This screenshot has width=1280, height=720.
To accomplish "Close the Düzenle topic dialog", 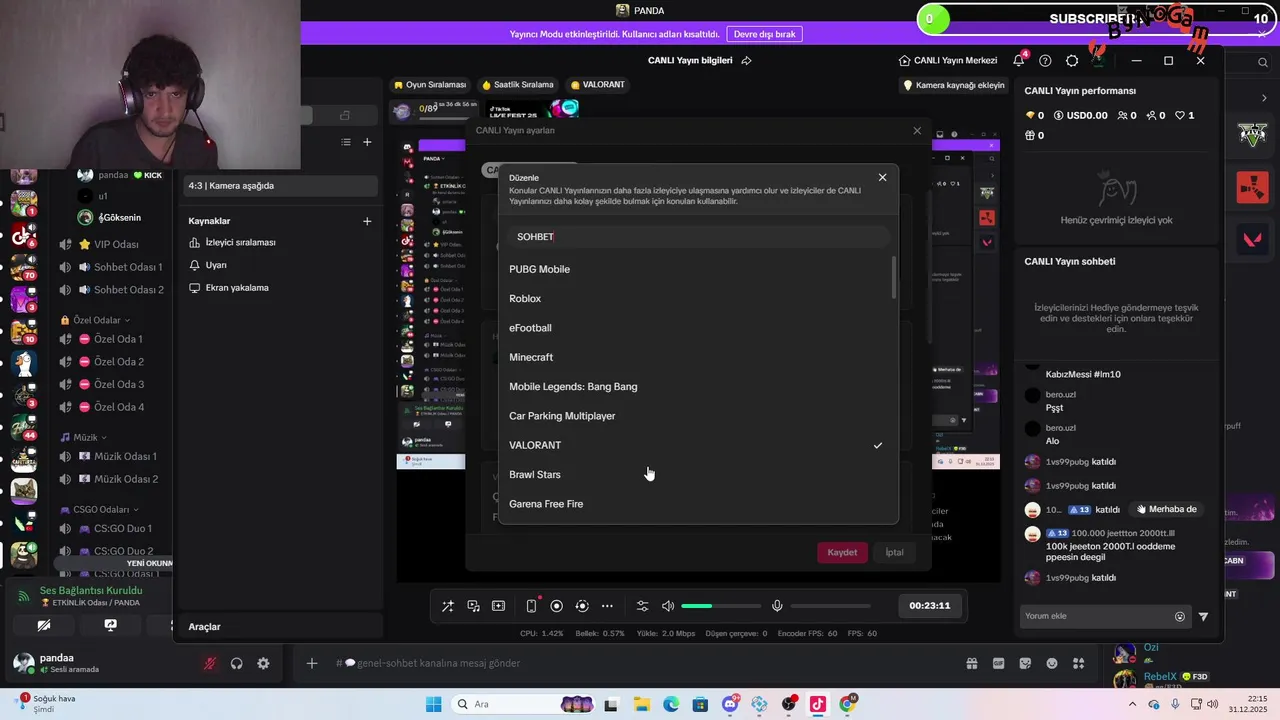I will tap(882, 177).
